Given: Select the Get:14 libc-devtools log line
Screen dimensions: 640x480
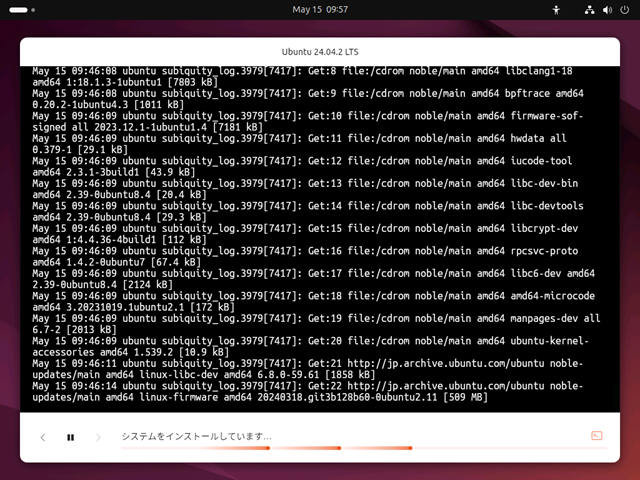Looking at the screenshot, I should 308,211.
